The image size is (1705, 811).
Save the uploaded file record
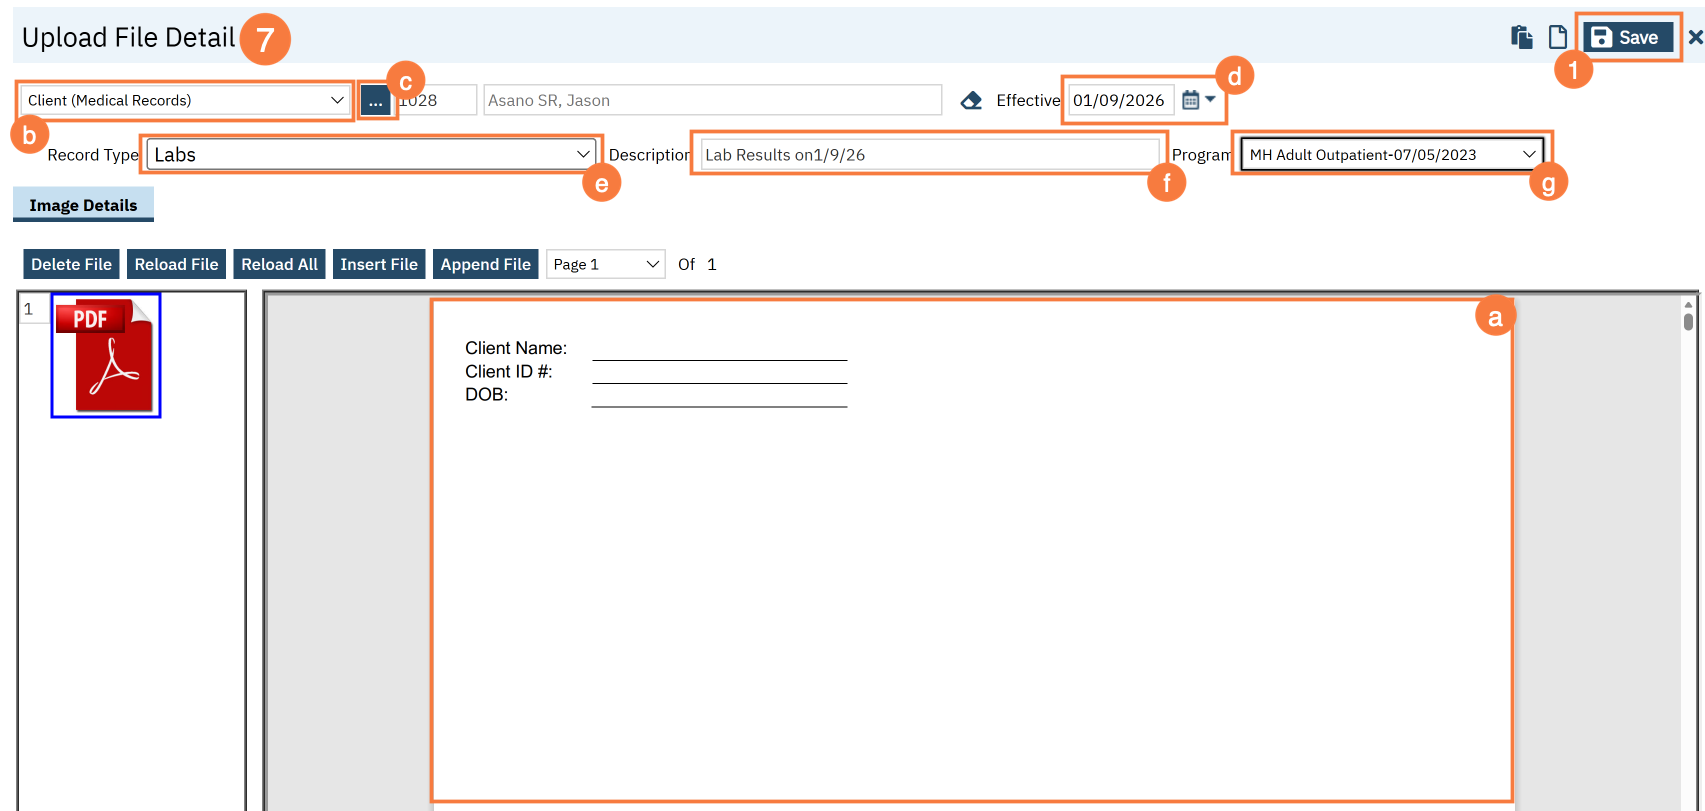[x=1627, y=37]
